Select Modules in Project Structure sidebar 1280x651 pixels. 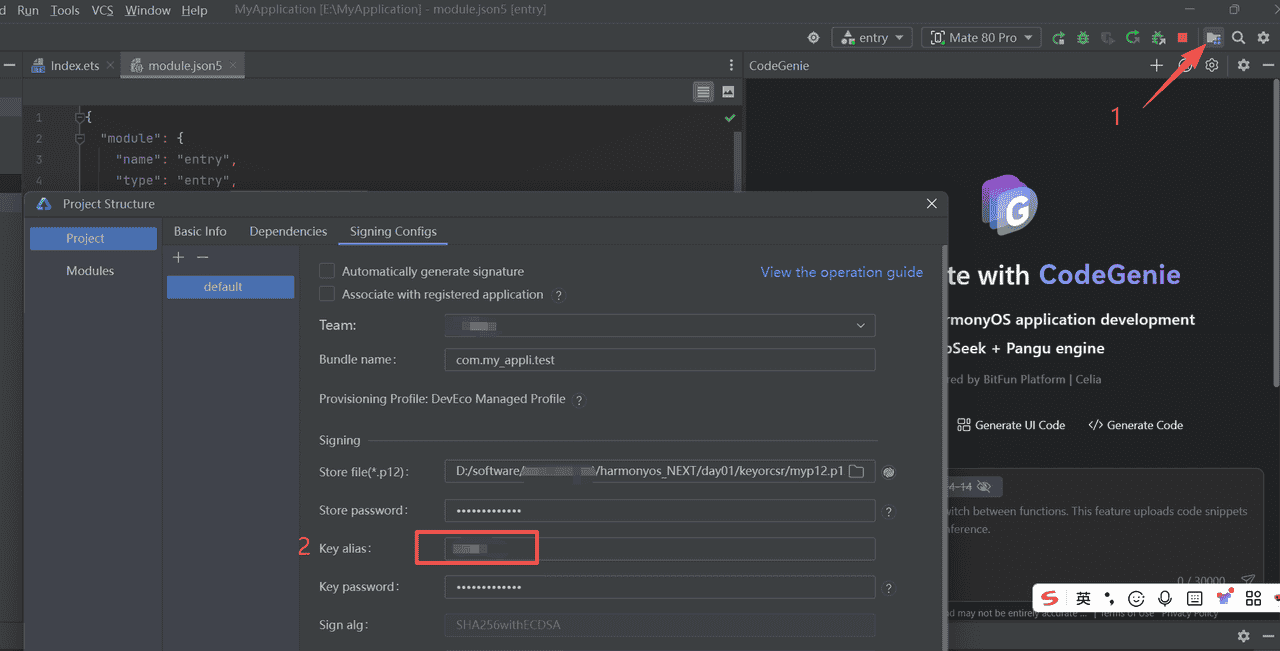(90, 271)
